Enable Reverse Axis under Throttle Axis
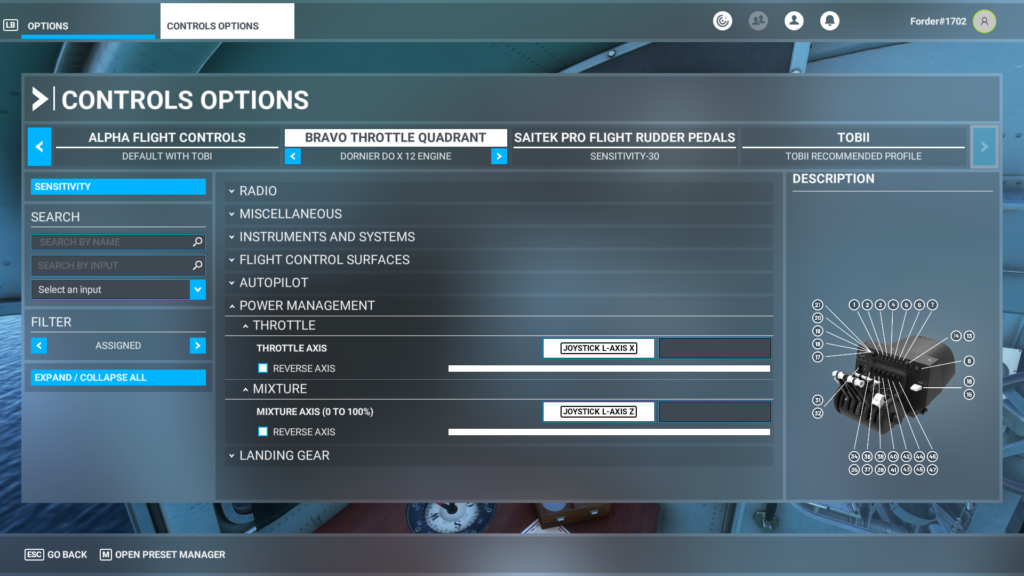The height and width of the screenshot is (576, 1024). point(263,368)
